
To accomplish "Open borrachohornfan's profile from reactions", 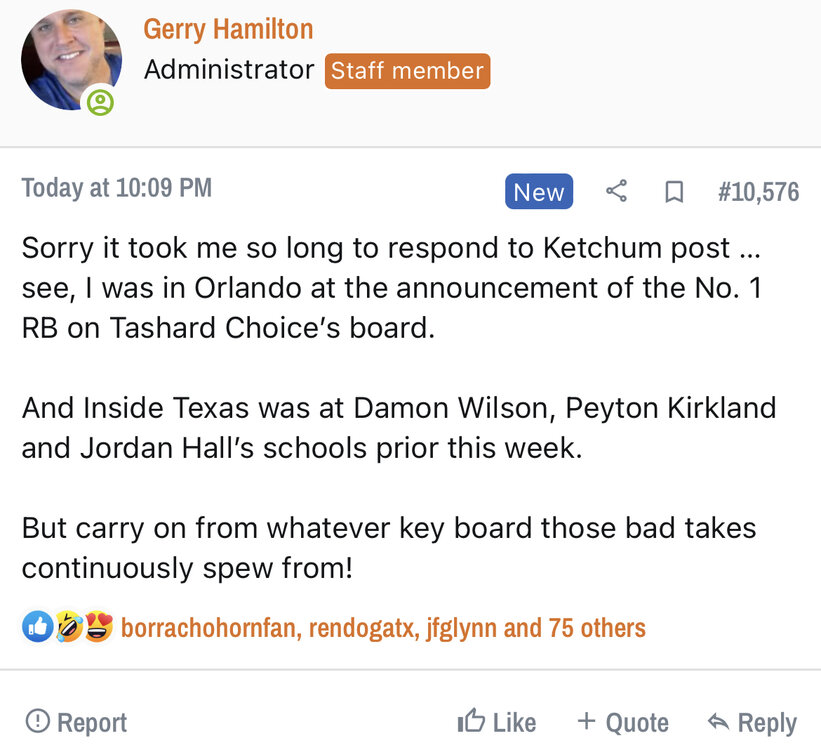I will pyautogui.click(x=209, y=628).
